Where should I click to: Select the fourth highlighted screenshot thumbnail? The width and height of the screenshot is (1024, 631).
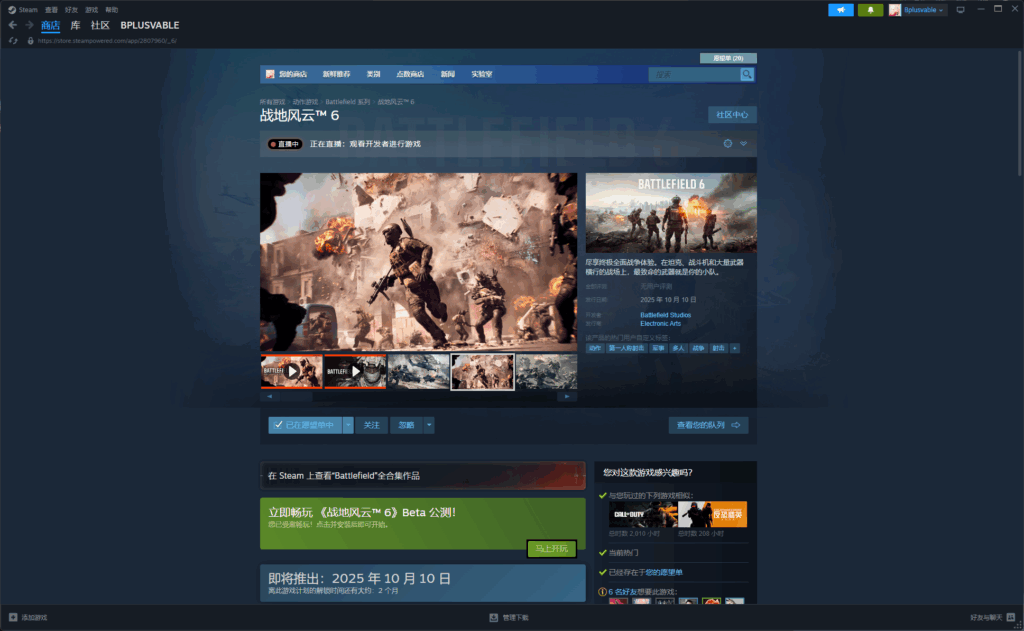pos(483,372)
